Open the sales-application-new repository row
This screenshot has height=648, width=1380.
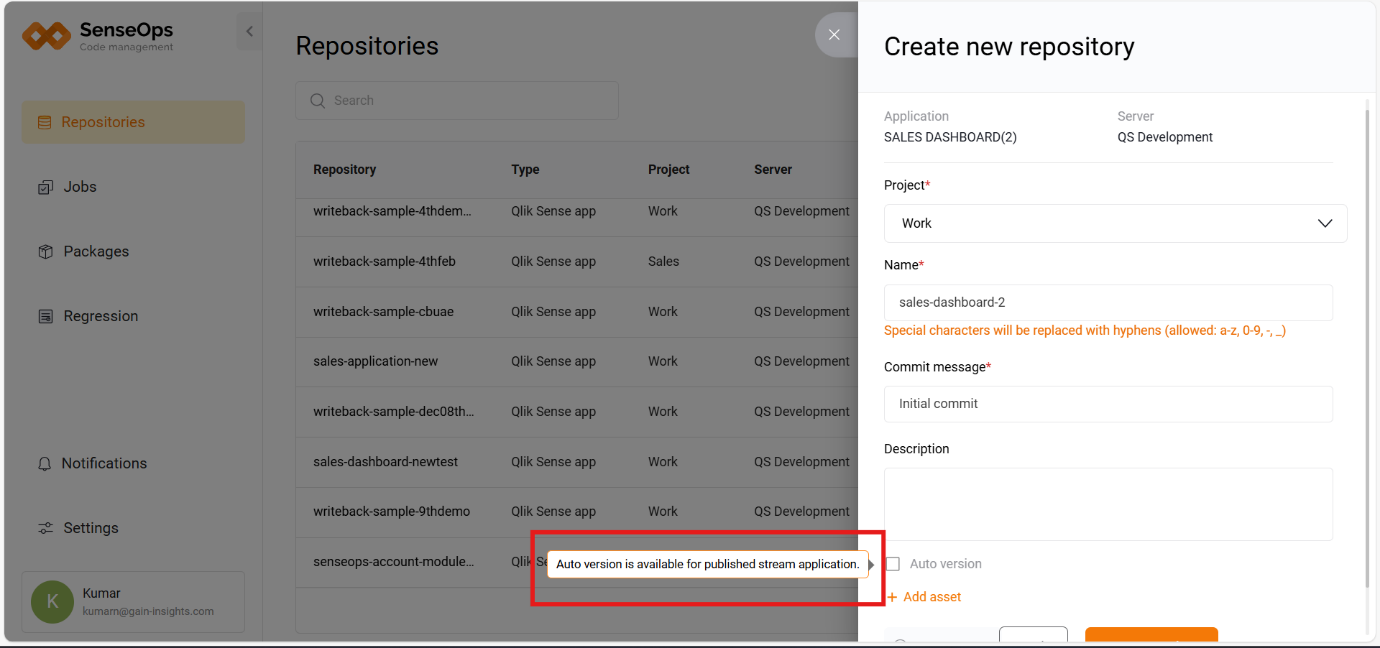click(x=376, y=361)
